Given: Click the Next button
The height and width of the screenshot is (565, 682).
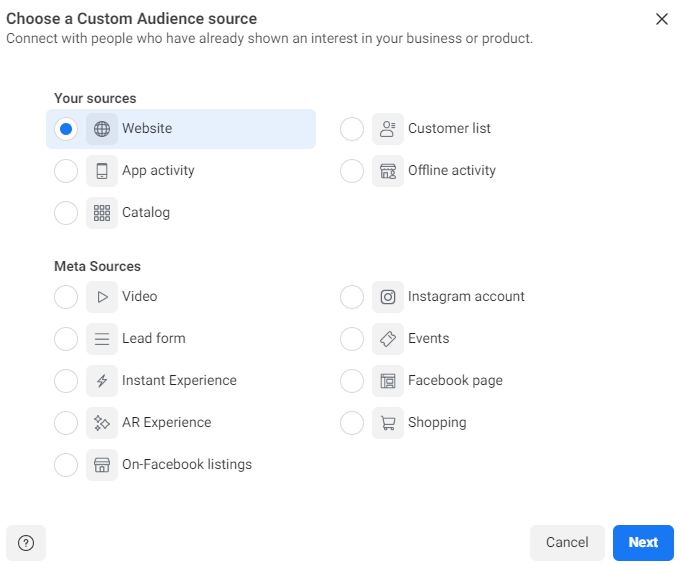Looking at the screenshot, I should (643, 543).
